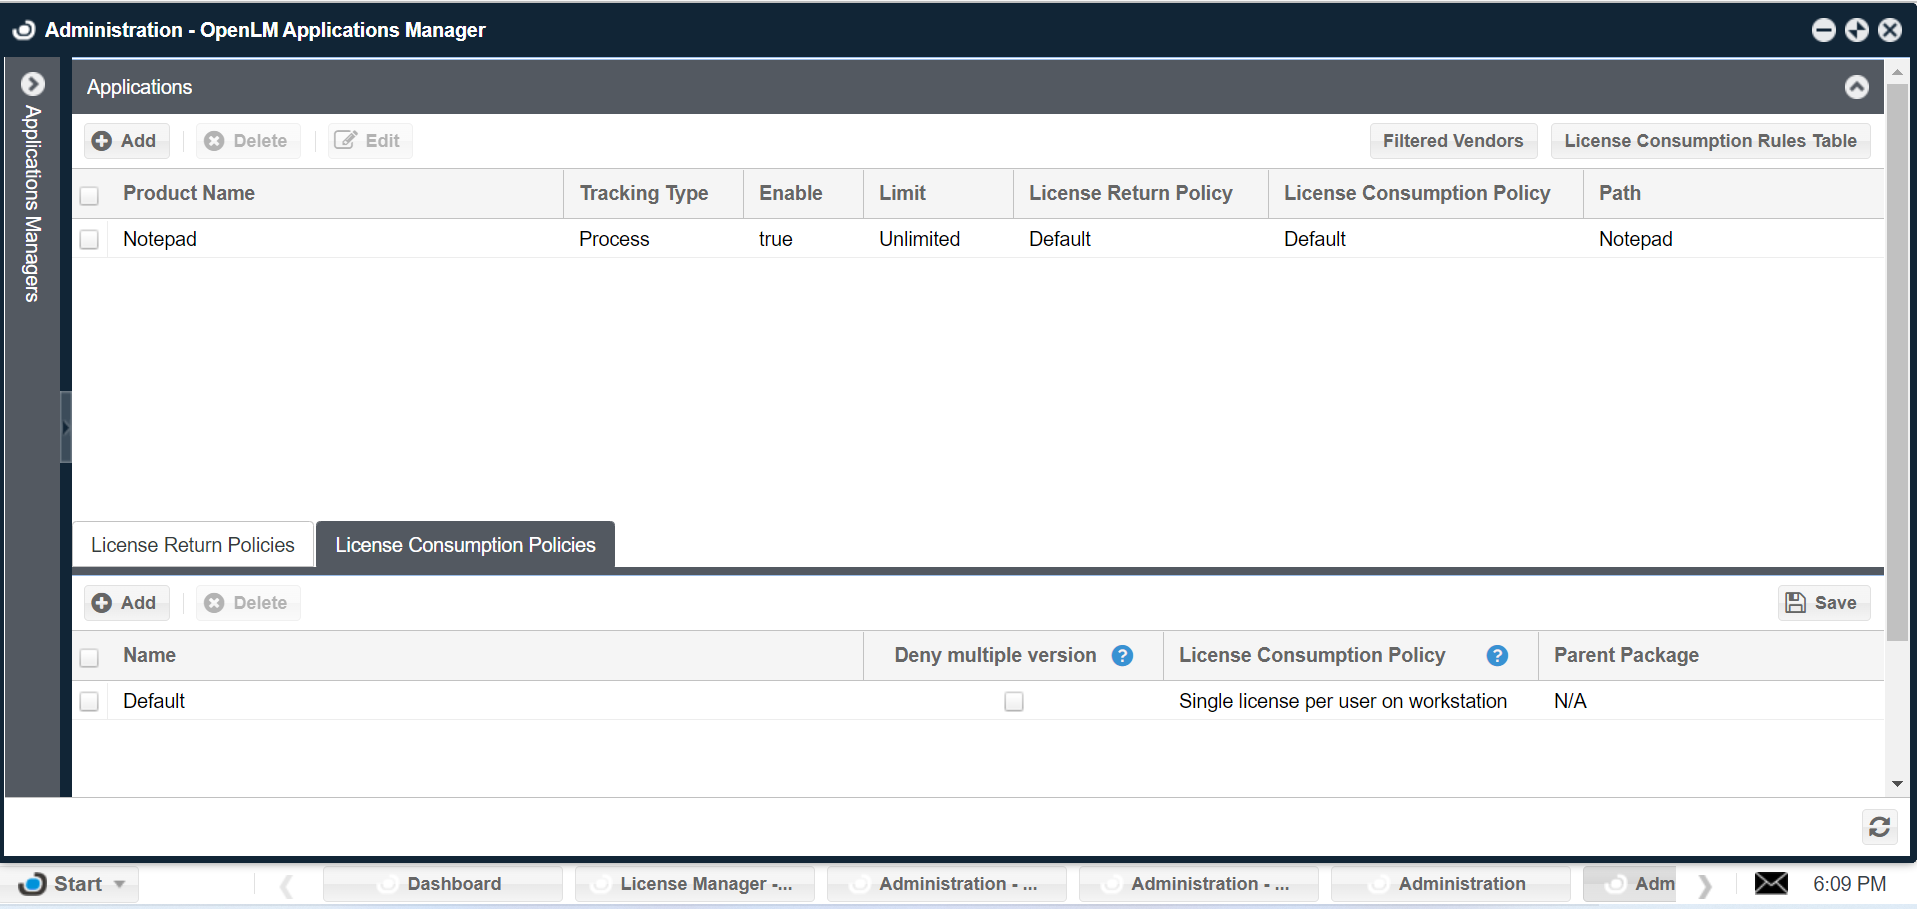
Task: Open the mail envelope icon in taskbar
Action: click(x=1771, y=884)
